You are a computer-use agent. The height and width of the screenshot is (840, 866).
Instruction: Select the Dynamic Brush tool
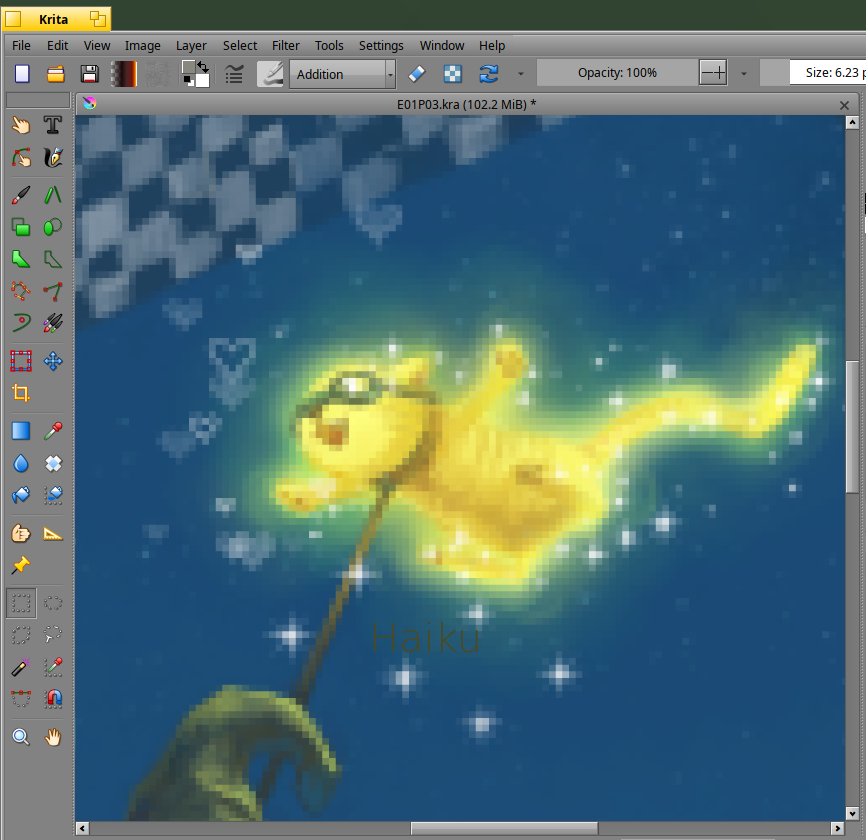21,323
